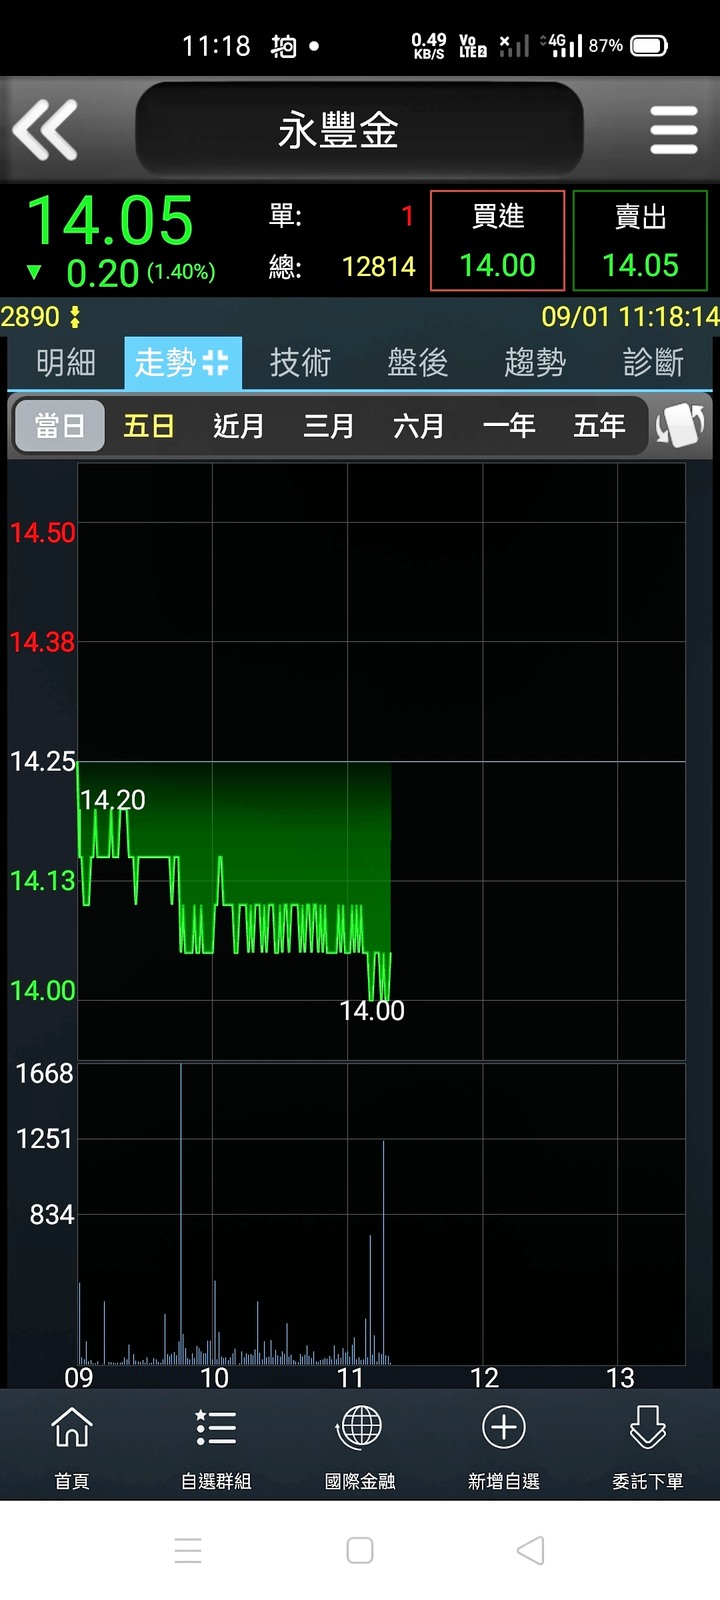Tap Android home square button
The image size is (720, 1600).
[x=360, y=1550]
